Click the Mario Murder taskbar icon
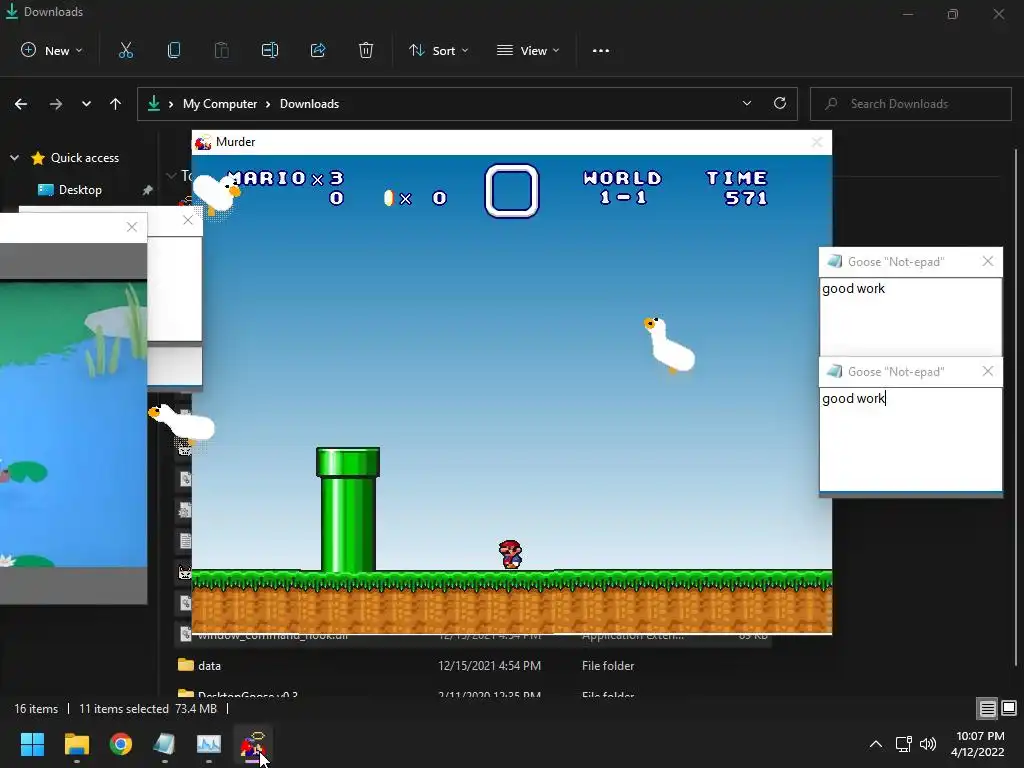Image resolution: width=1024 pixels, height=768 pixels. click(x=253, y=744)
